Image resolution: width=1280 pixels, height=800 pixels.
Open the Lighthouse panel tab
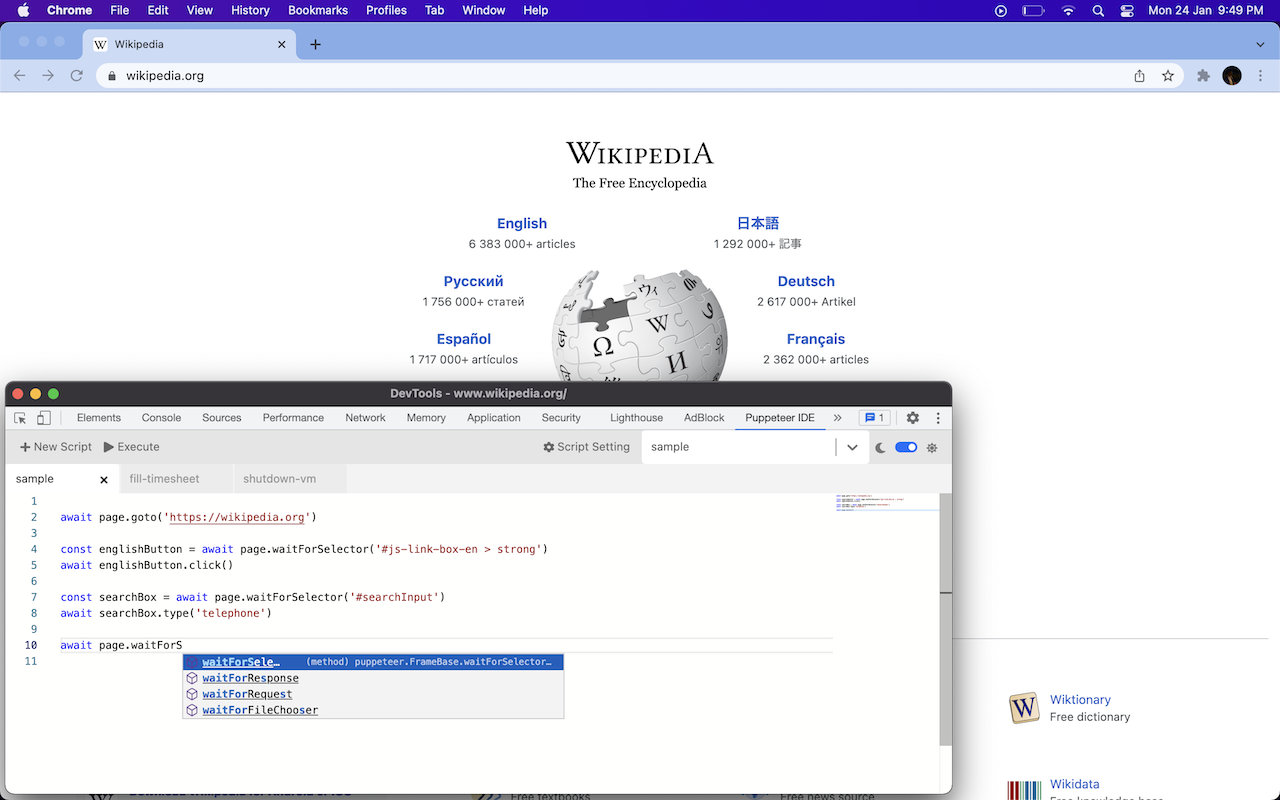[x=636, y=418]
